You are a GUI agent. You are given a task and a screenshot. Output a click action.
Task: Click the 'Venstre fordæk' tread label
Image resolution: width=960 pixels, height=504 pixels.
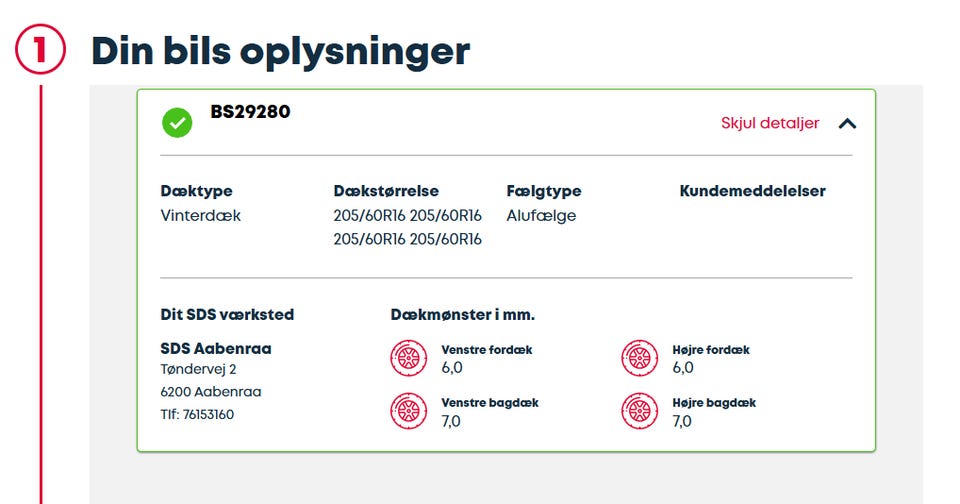coord(486,350)
